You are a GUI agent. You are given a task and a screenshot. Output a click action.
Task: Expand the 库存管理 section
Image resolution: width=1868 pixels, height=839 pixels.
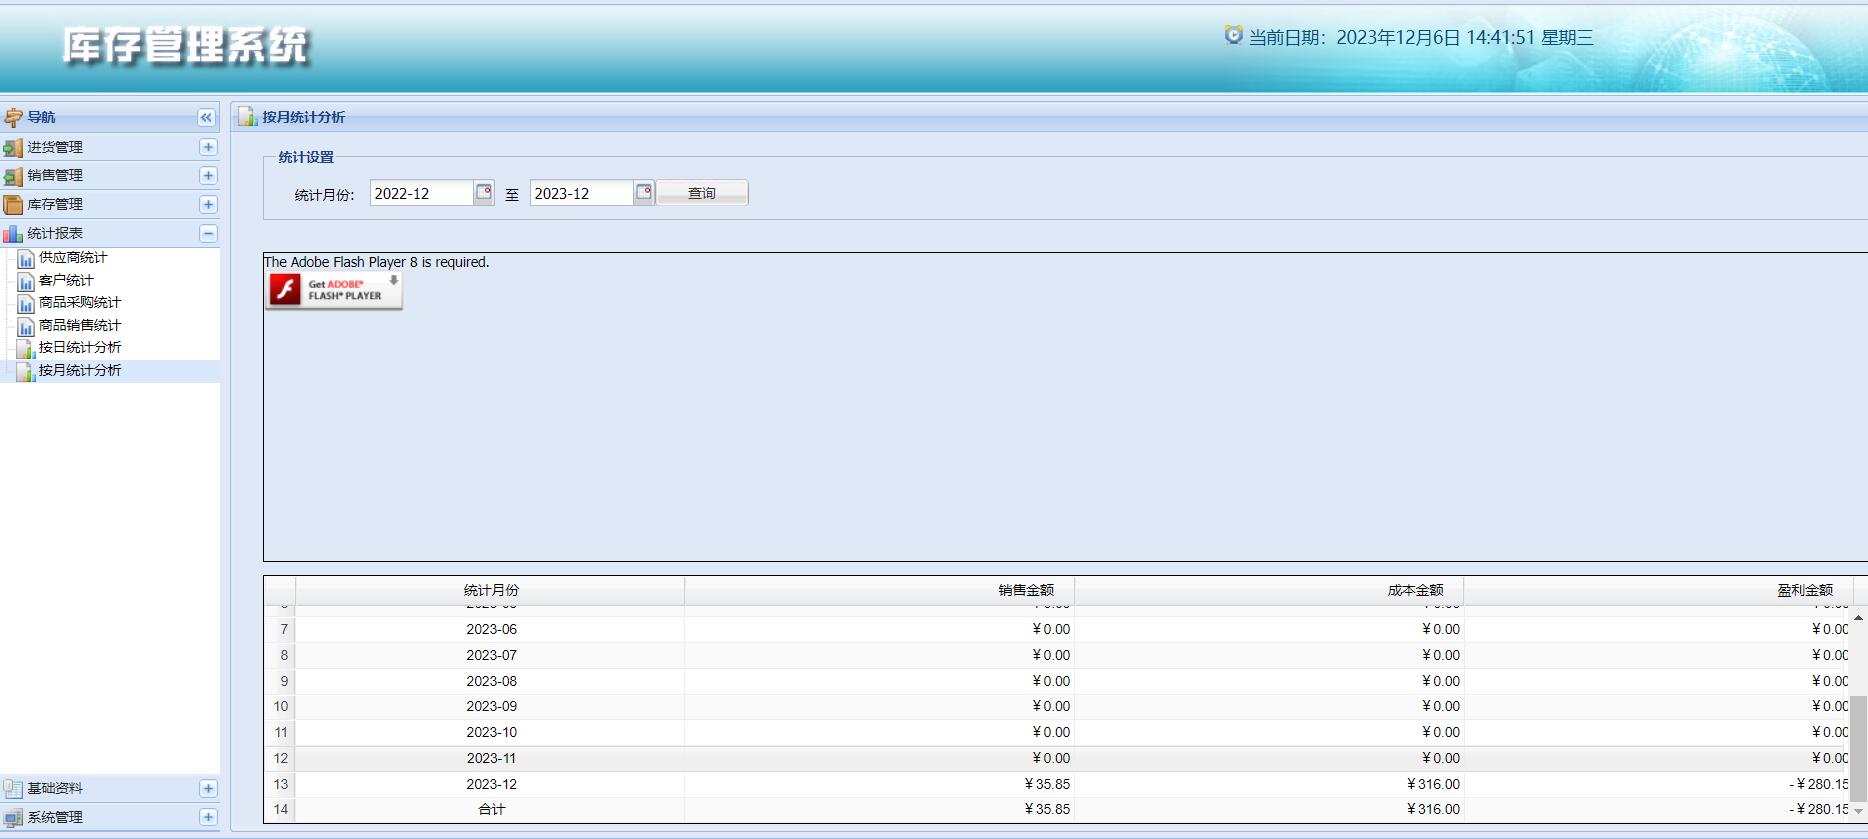point(208,204)
